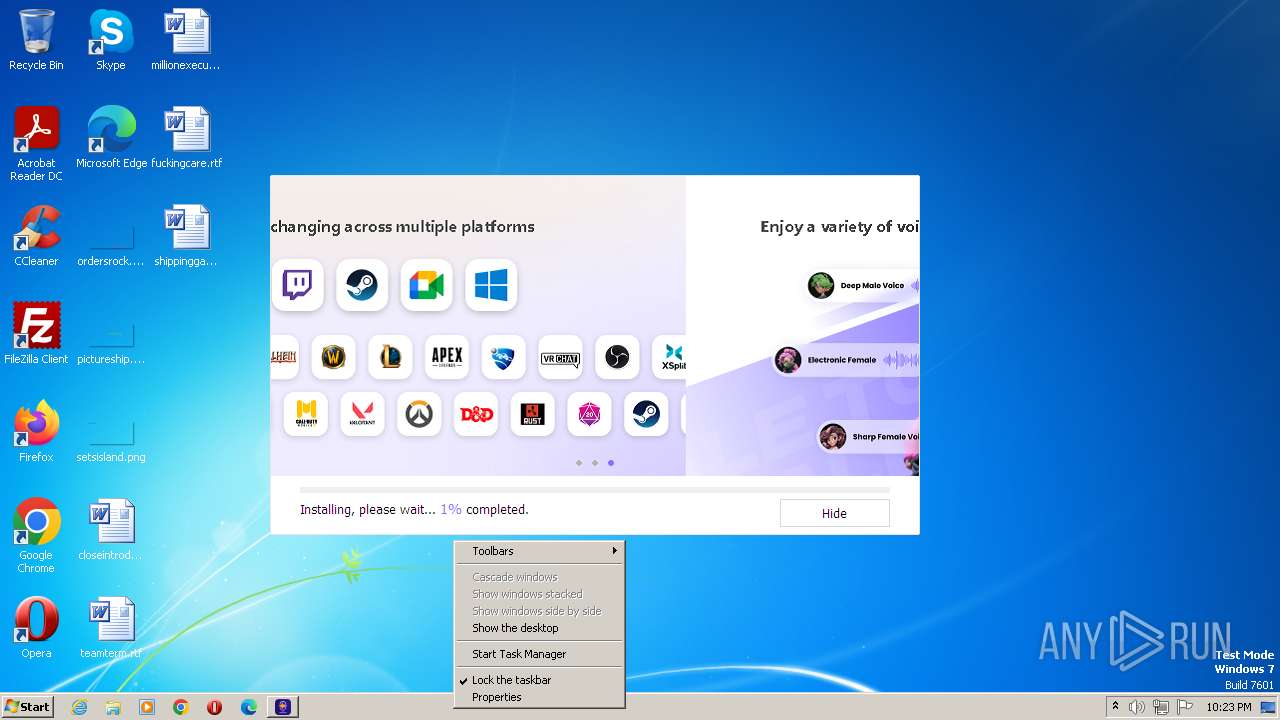Click the installation progress bar
The image size is (1280, 720).
[x=595, y=490]
